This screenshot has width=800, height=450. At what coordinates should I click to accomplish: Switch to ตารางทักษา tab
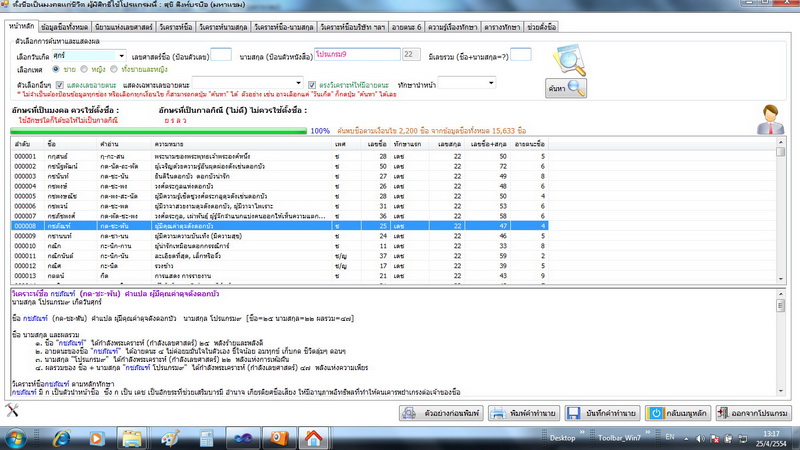502,27
